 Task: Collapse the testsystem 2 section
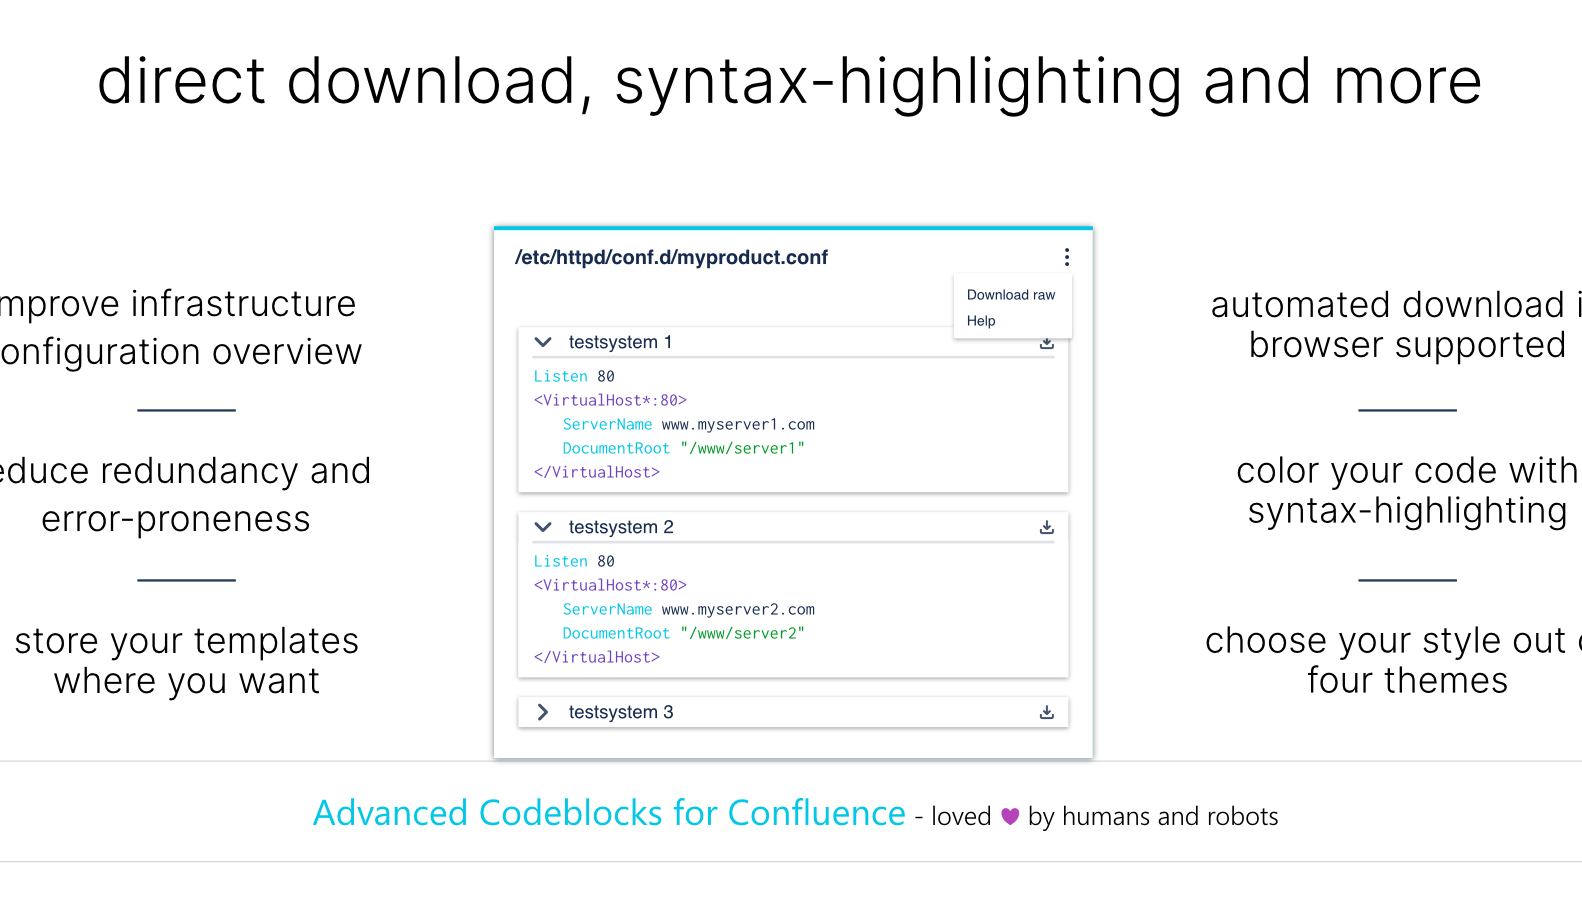[x=543, y=527]
